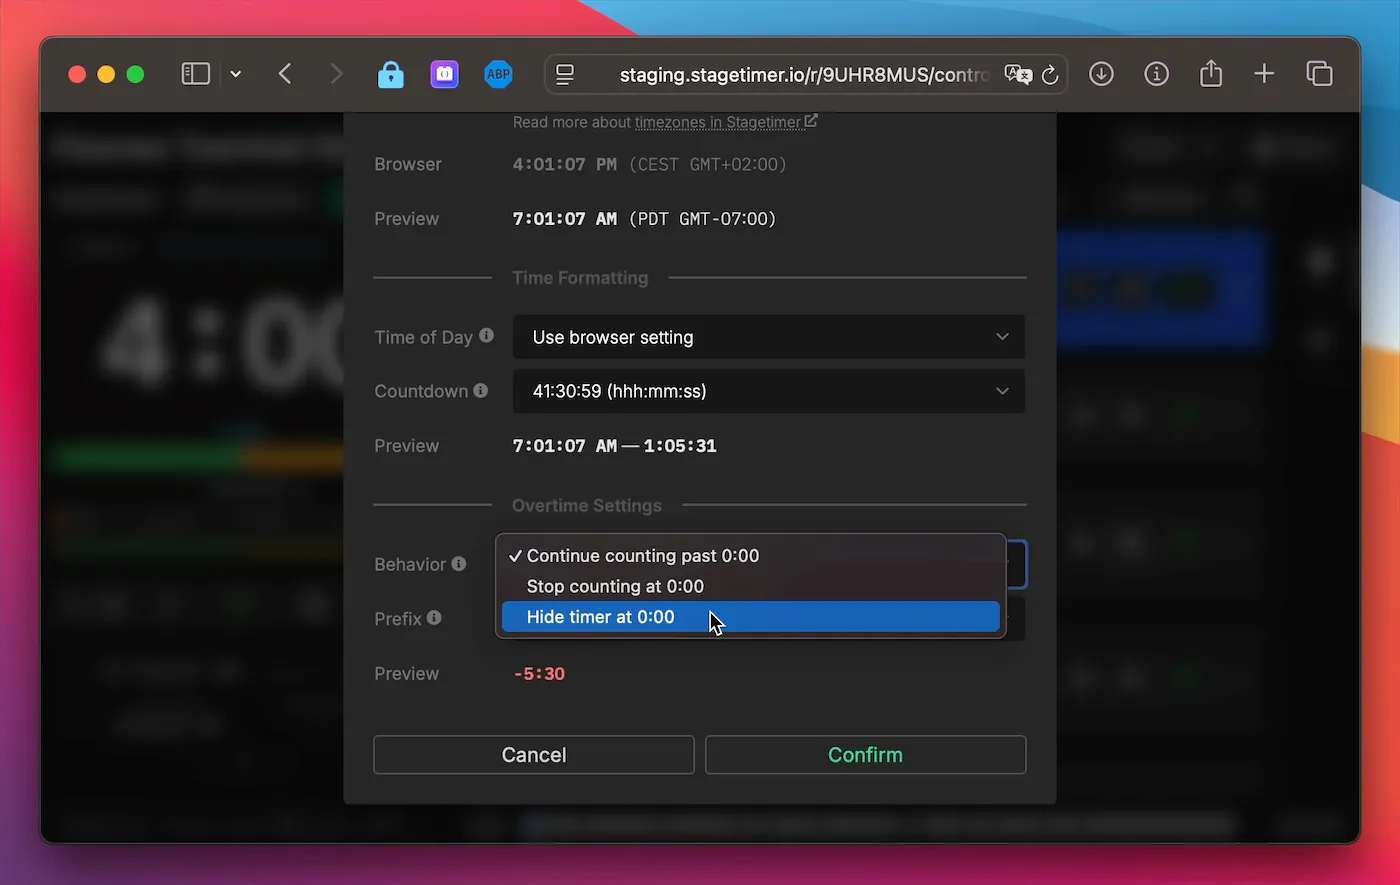
Task: Open a new tab with the plus icon
Action: [1264, 74]
